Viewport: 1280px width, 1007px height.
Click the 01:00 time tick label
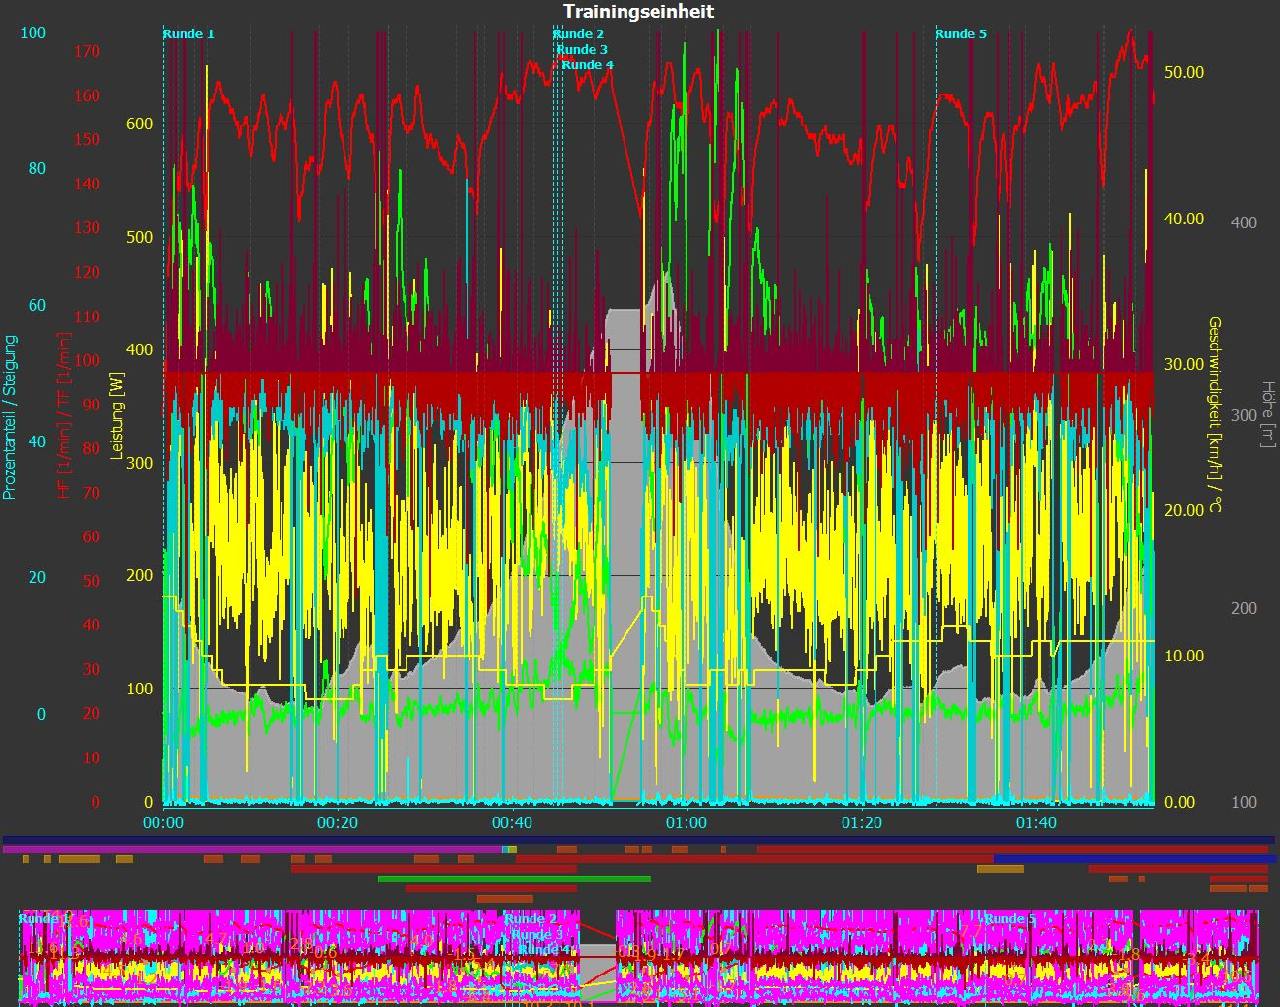click(x=686, y=823)
